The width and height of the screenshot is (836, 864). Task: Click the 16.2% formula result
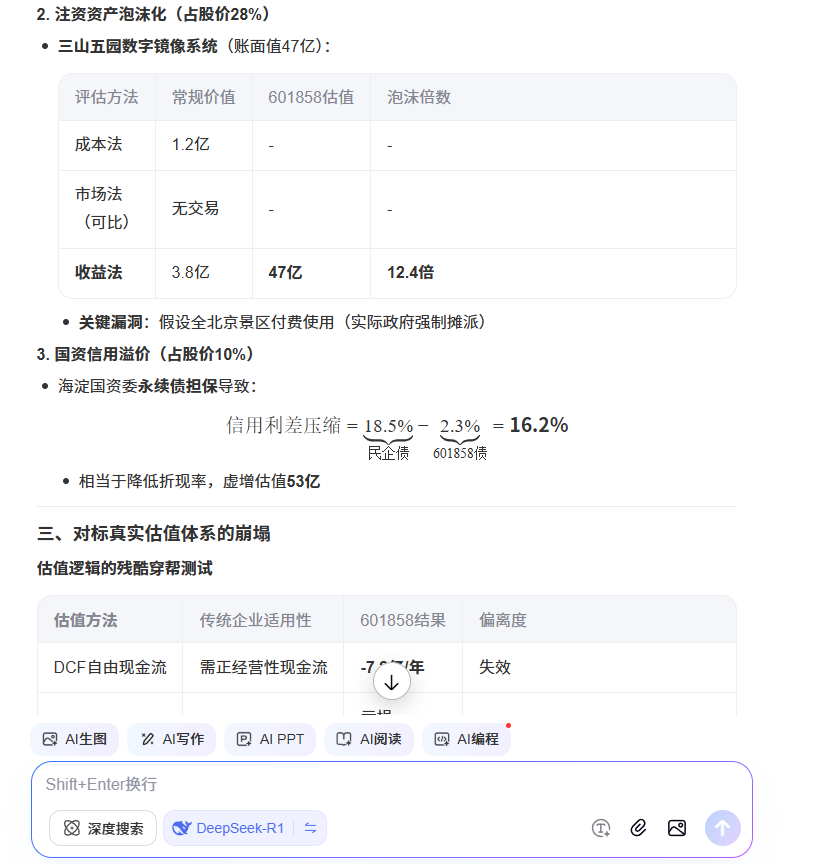tap(539, 425)
